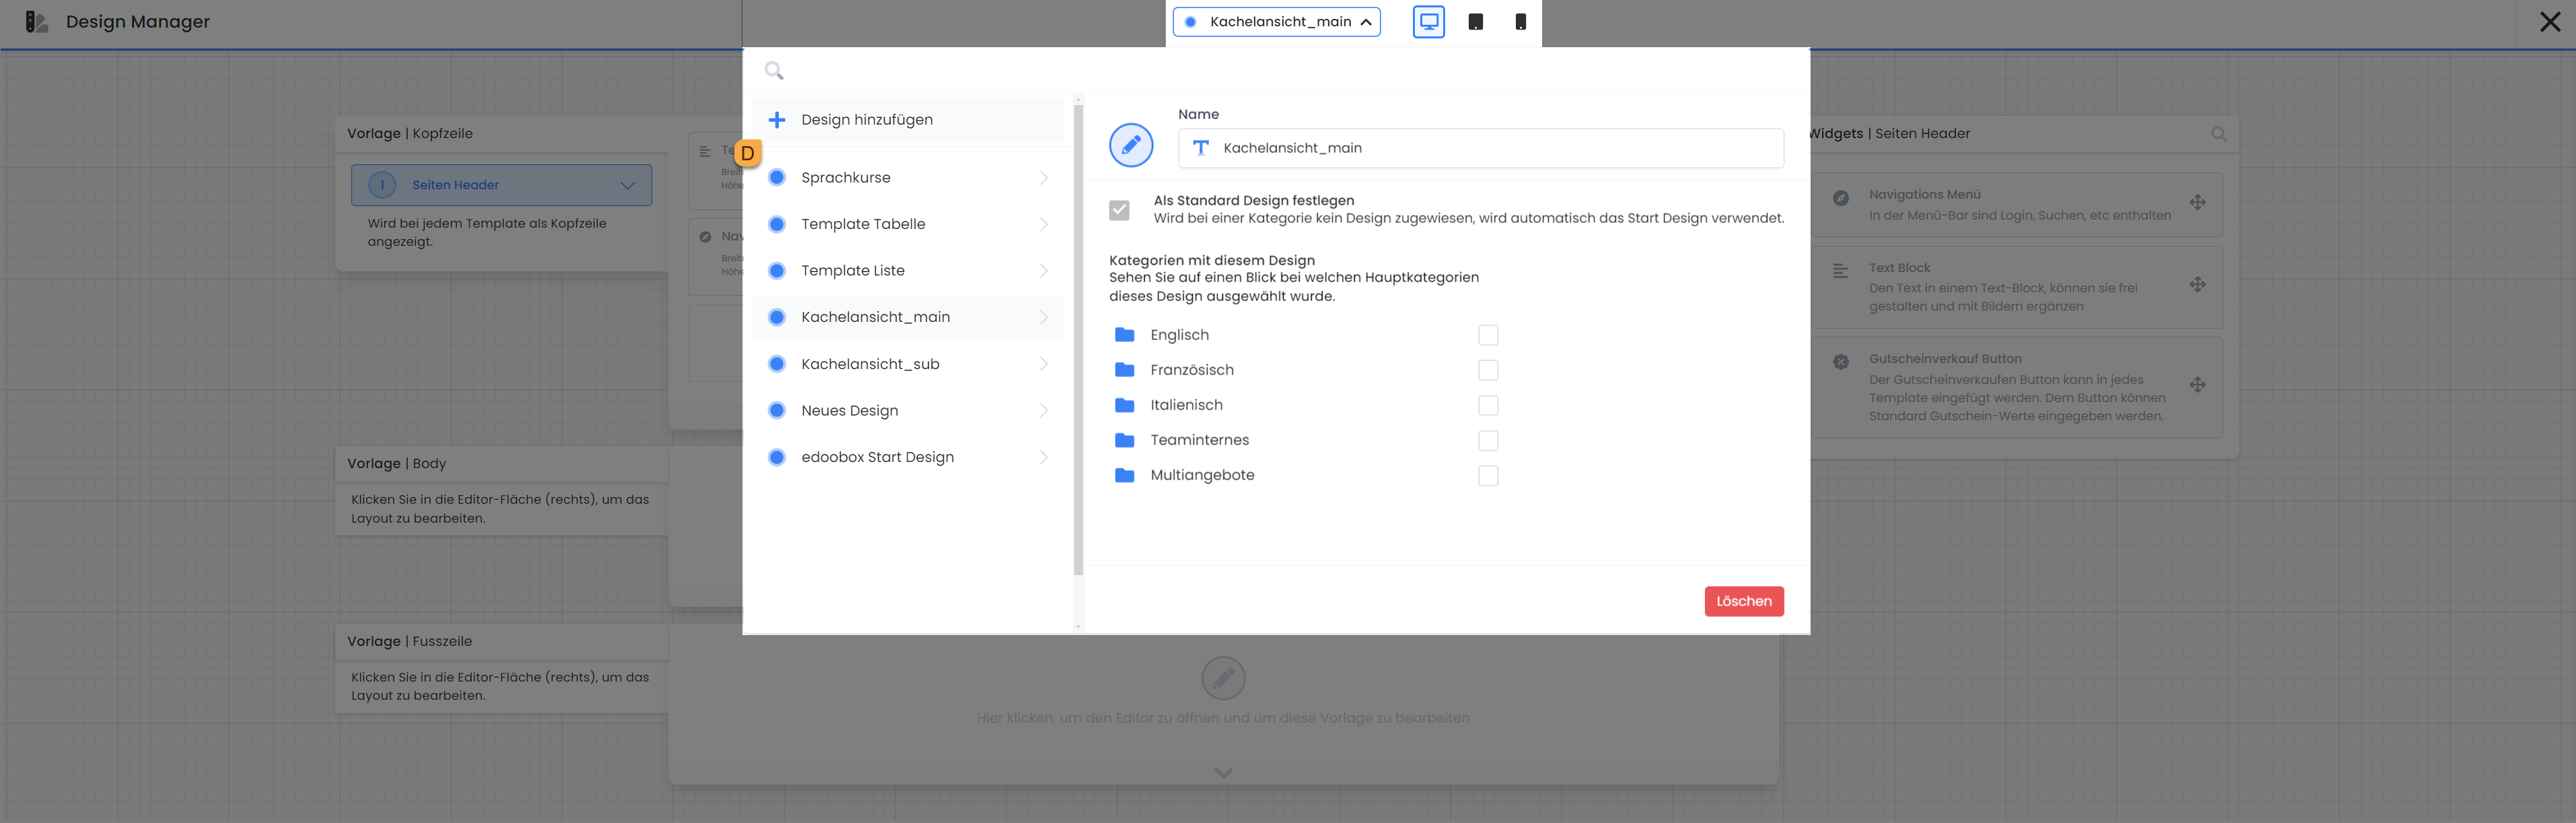
Task: Switch to desktop preview icon
Action: (x=1428, y=22)
